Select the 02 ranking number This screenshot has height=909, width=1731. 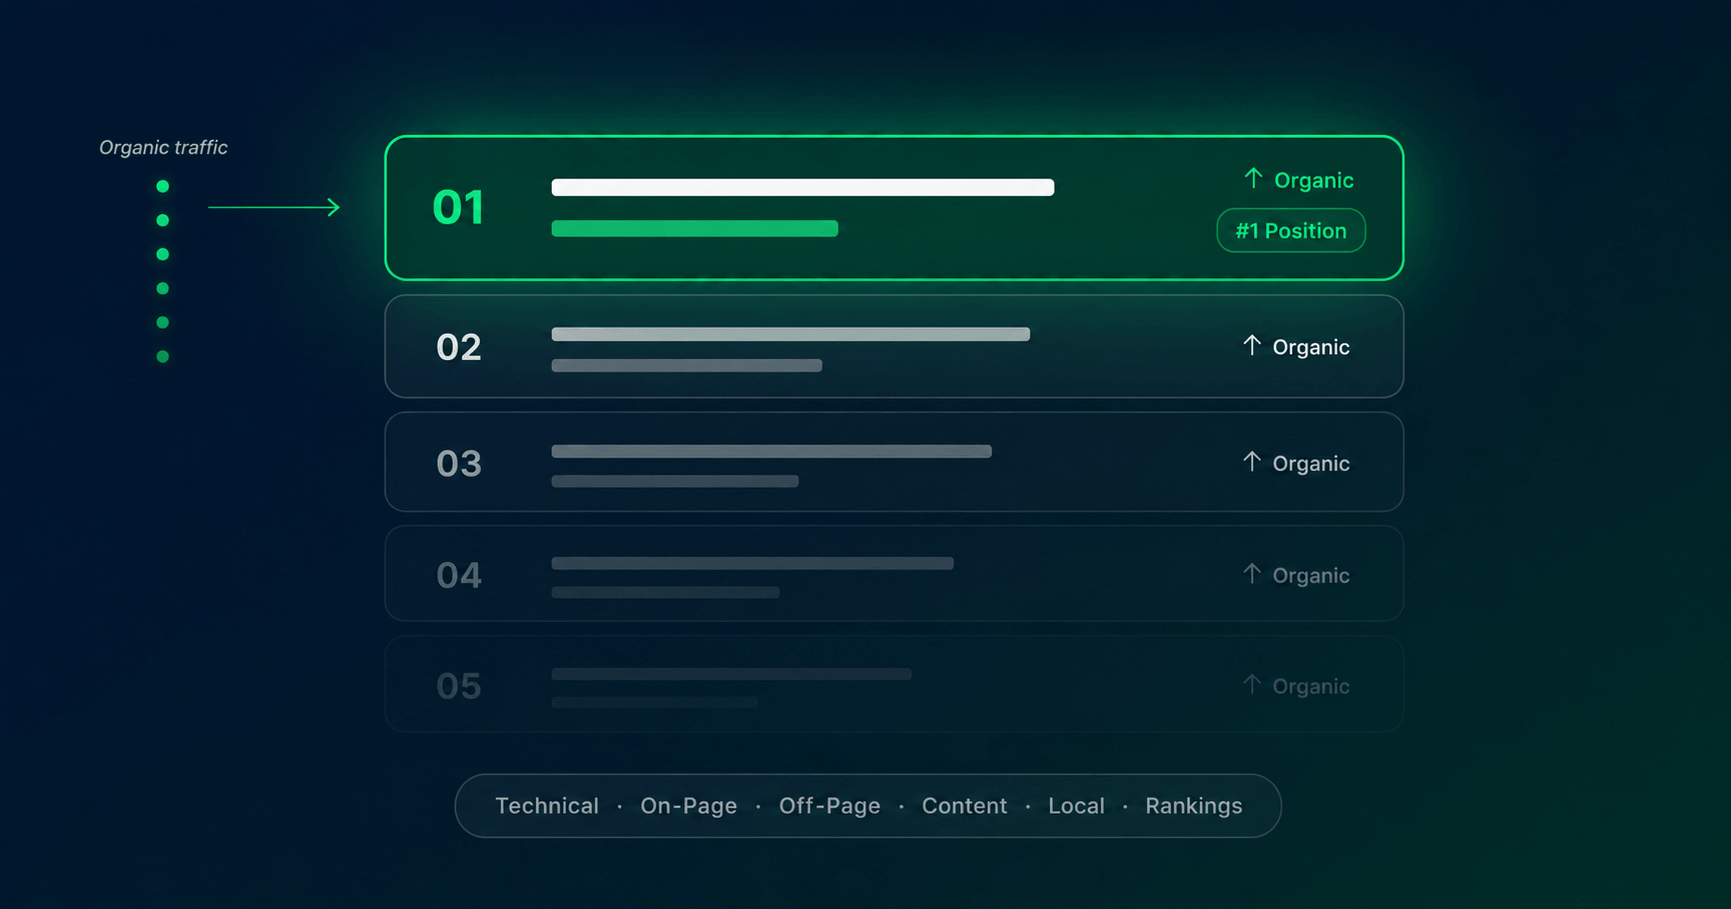click(x=459, y=347)
